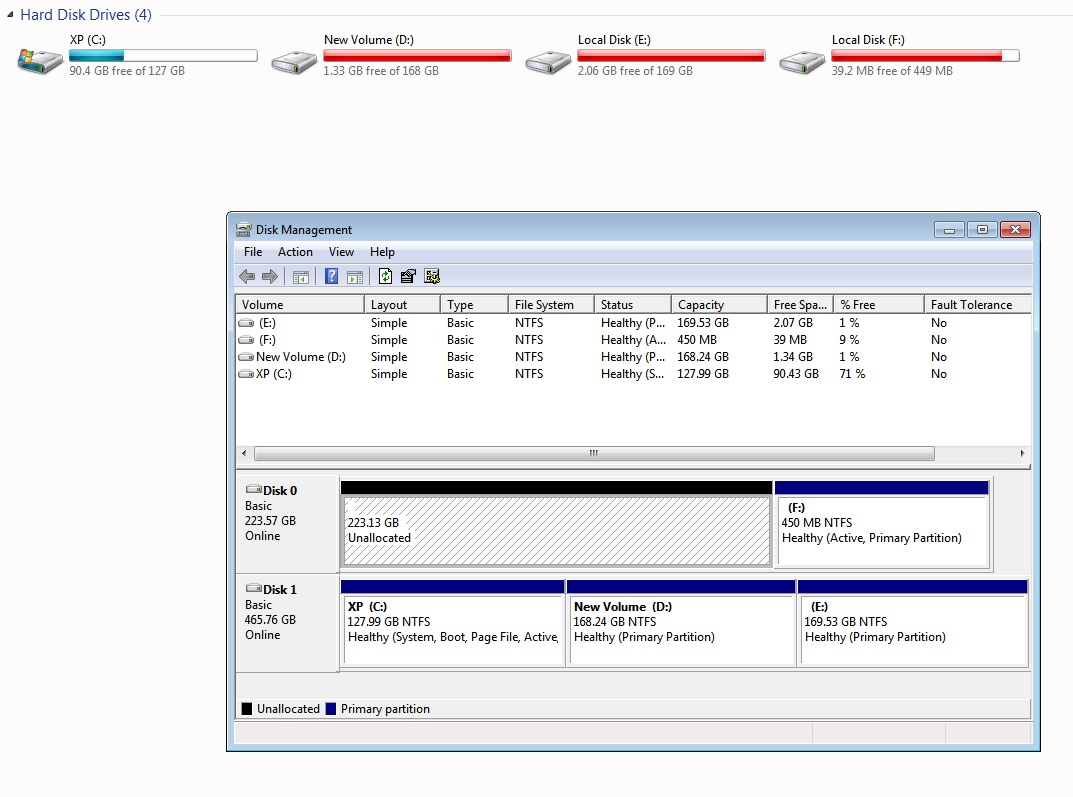The width and height of the screenshot is (1073, 797).
Task: Sort by the % Free column header
Action: point(879,304)
